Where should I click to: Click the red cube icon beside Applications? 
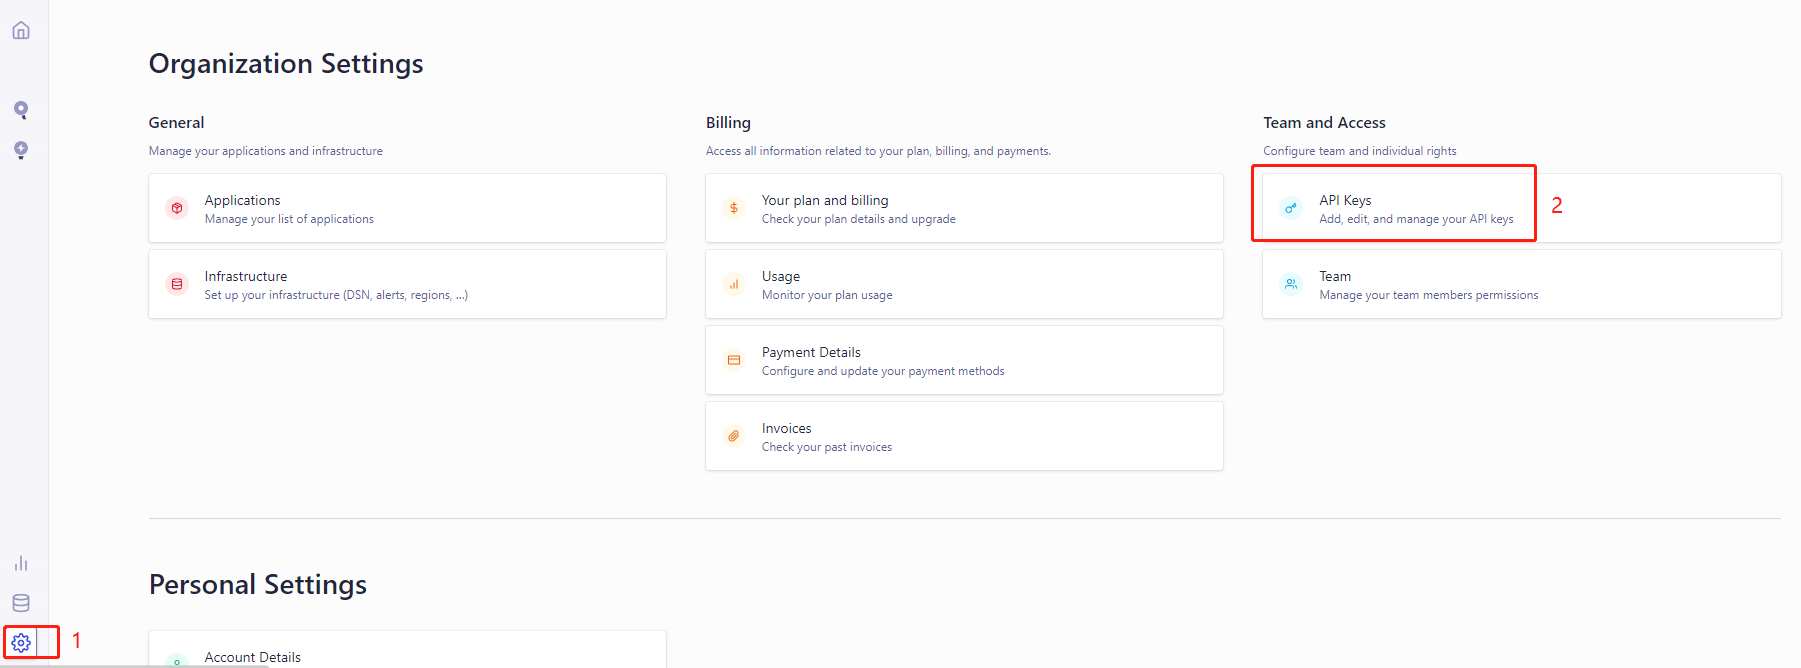[x=177, y=208]
